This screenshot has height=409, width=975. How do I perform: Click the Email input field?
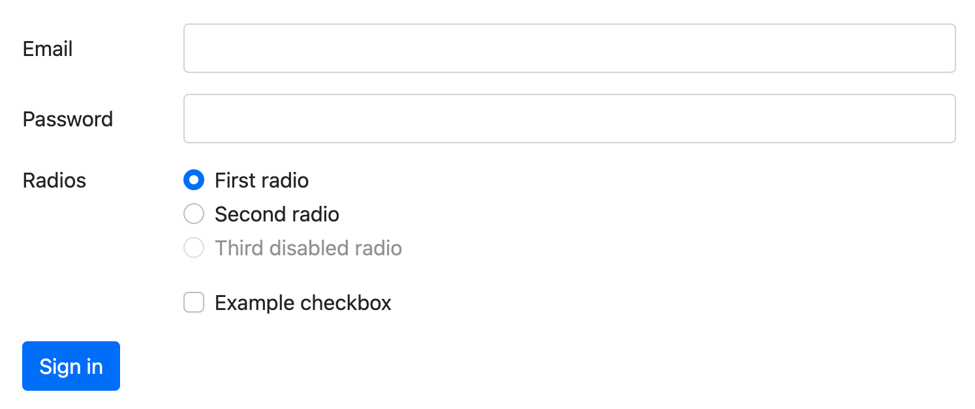(569, 48)
